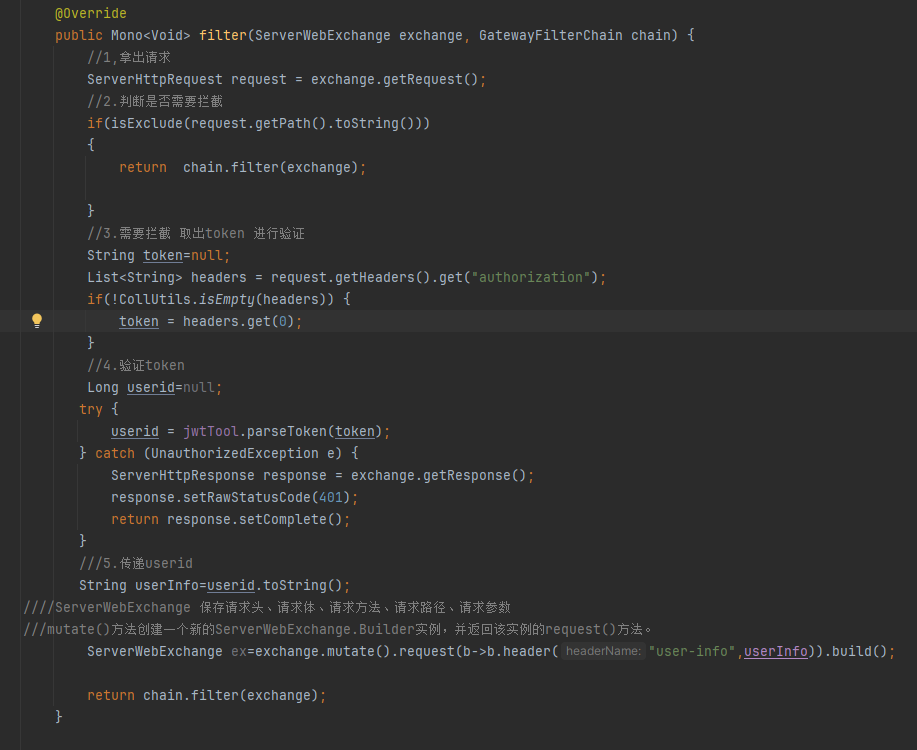Click the 'catch' keyword
Screen dimensions: 917x750
pyautogui.click(x=115, y=453)
